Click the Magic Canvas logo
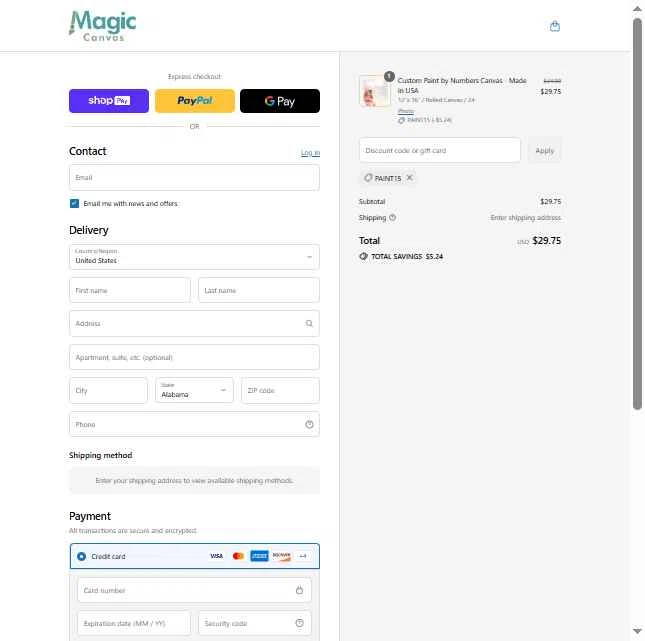This screenshot has width=645, height=641. pyautogui.click(x=102, y=26)
